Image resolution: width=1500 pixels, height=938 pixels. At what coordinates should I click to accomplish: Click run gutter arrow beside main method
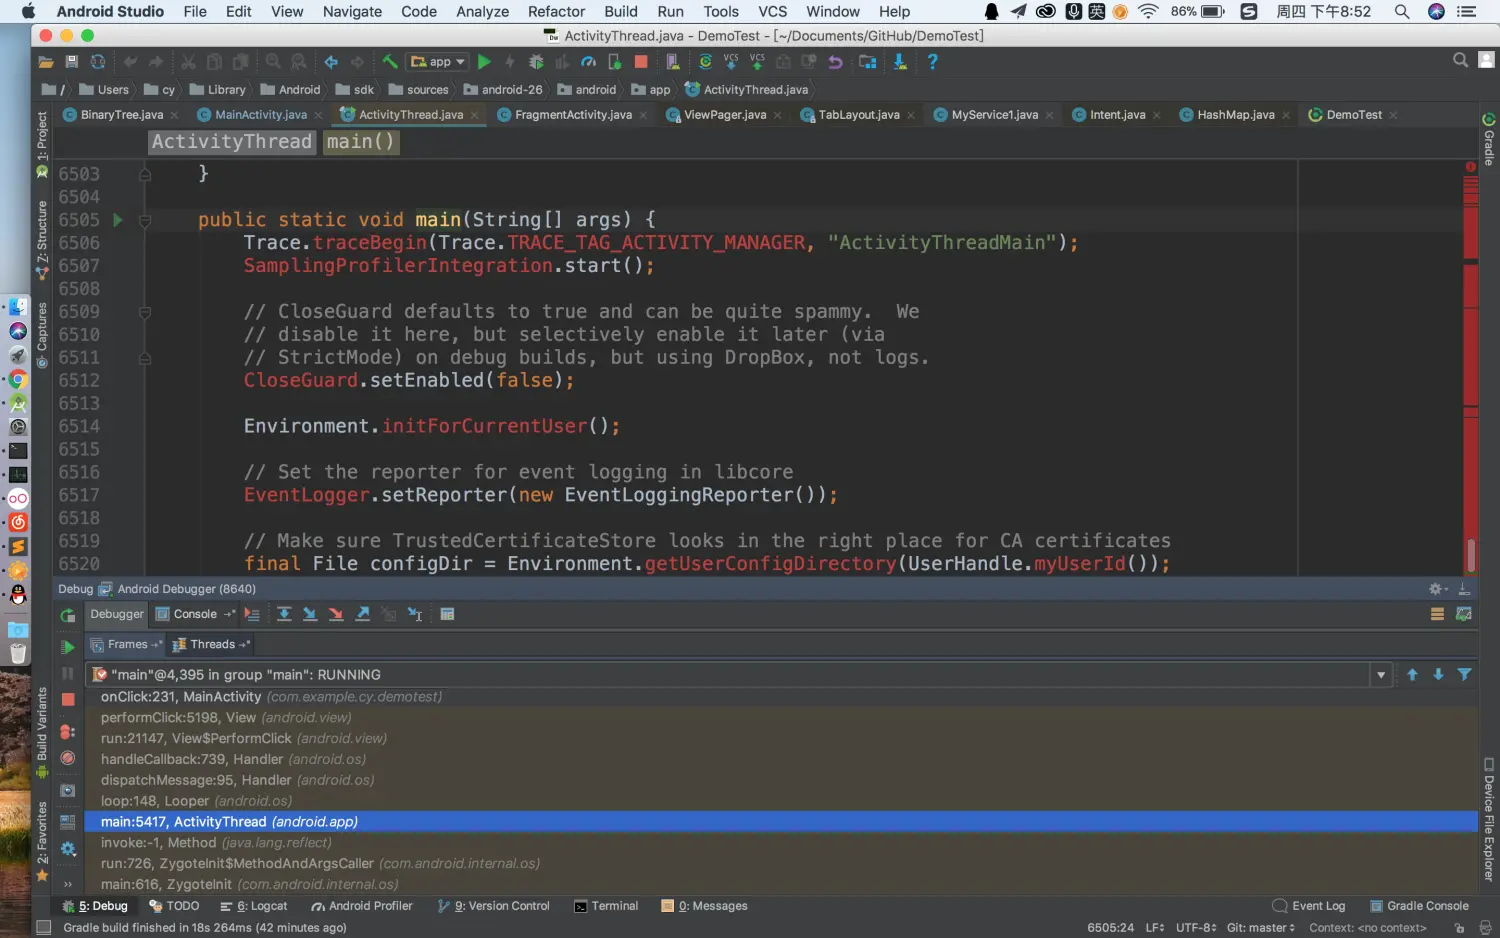point(118,220)
